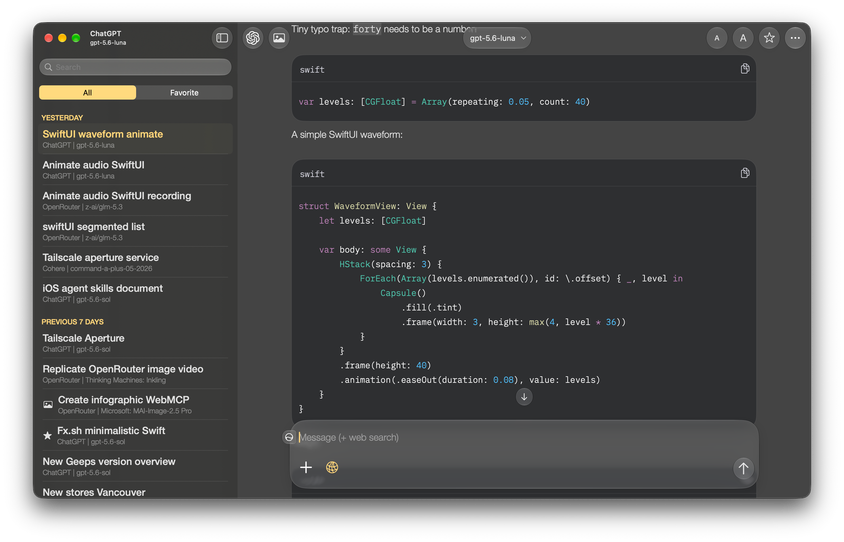Click the PREVIOUS 7 DAYS section header
Viewport: 844px width, 542px height.
[73, 321]
